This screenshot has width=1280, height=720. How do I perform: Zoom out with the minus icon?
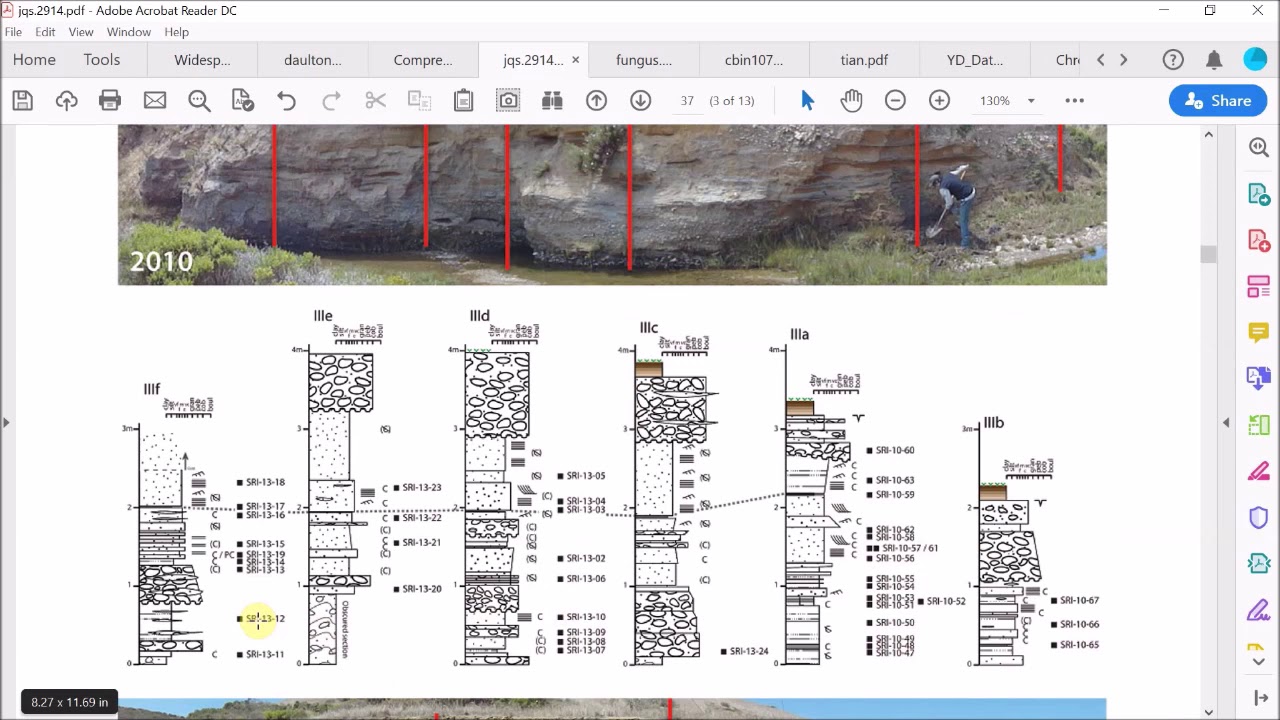pyautogui.click(x=895, y=100)
